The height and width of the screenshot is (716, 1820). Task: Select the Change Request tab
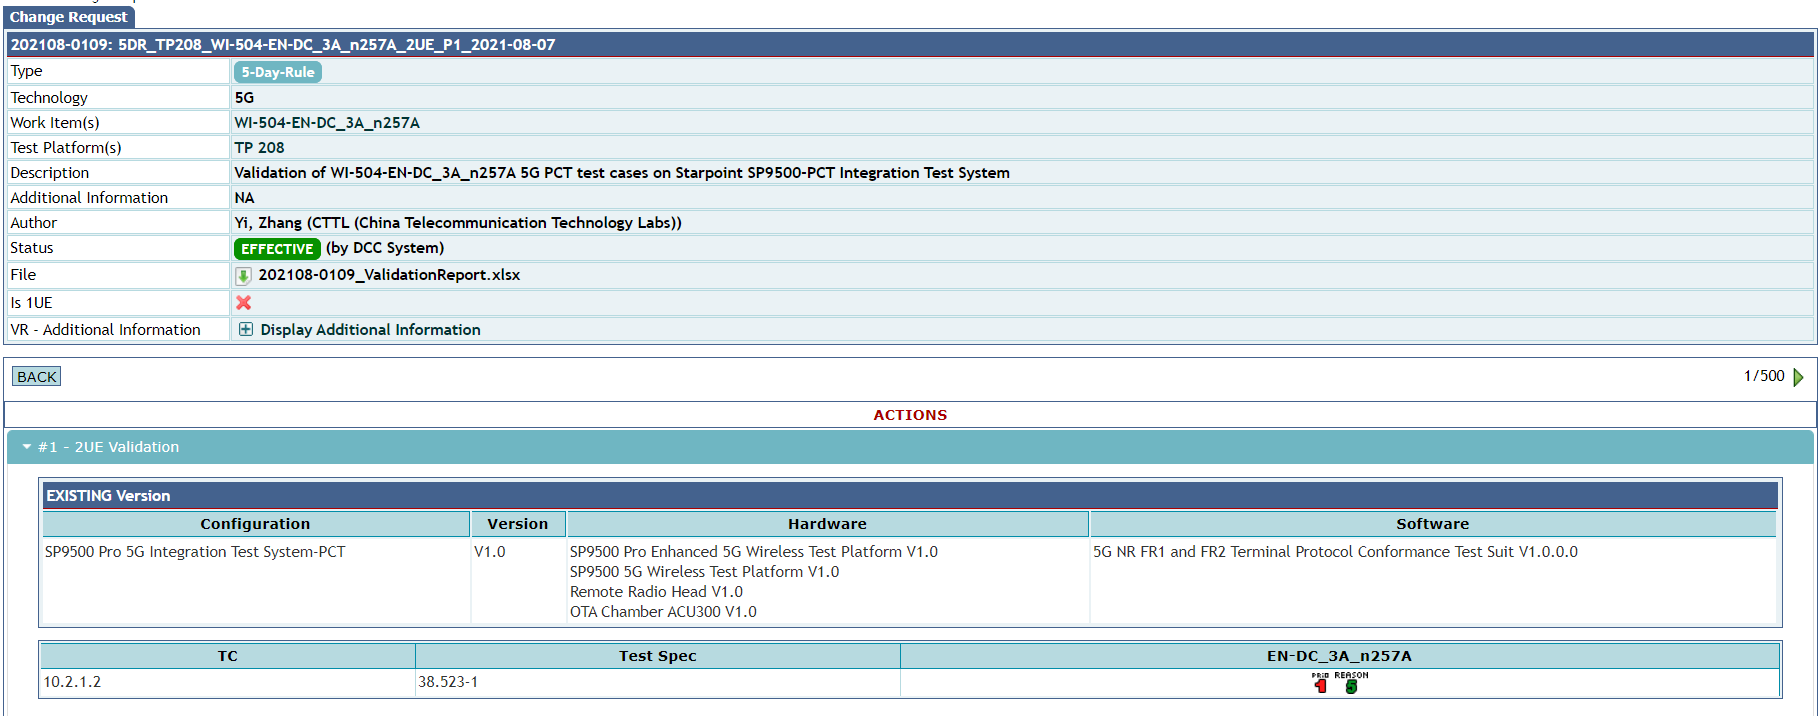pyautogui.click(x=68, y=17)
